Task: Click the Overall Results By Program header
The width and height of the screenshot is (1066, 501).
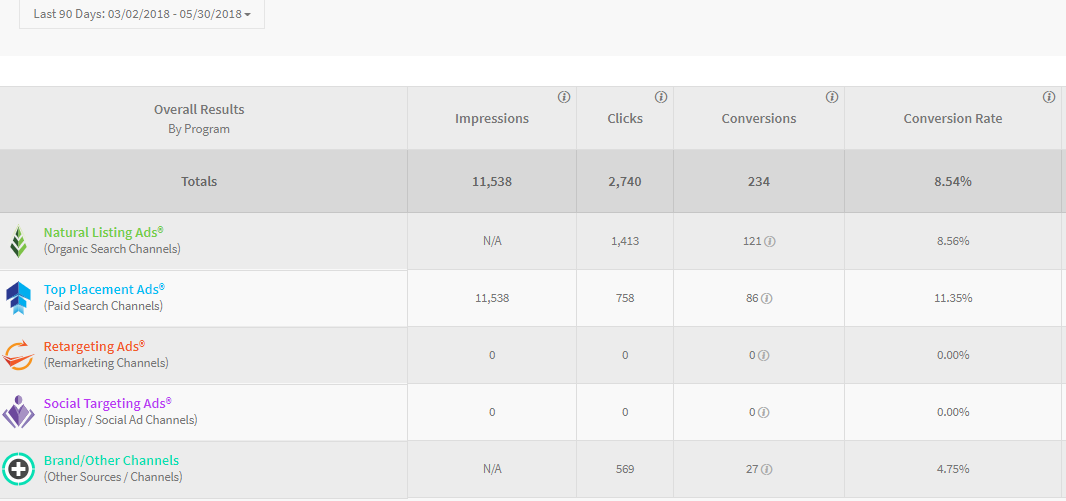Action: tap(199, 118)
